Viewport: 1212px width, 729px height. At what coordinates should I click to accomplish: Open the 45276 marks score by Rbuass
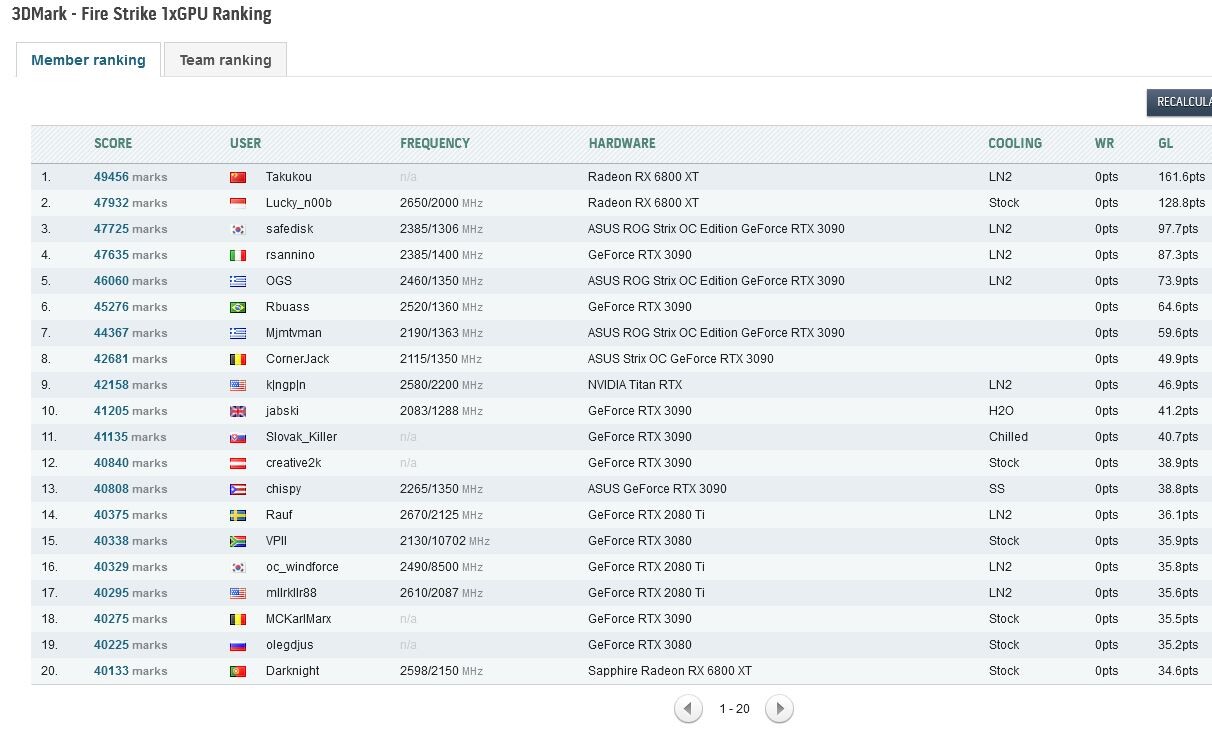click(x=131, y=307)
